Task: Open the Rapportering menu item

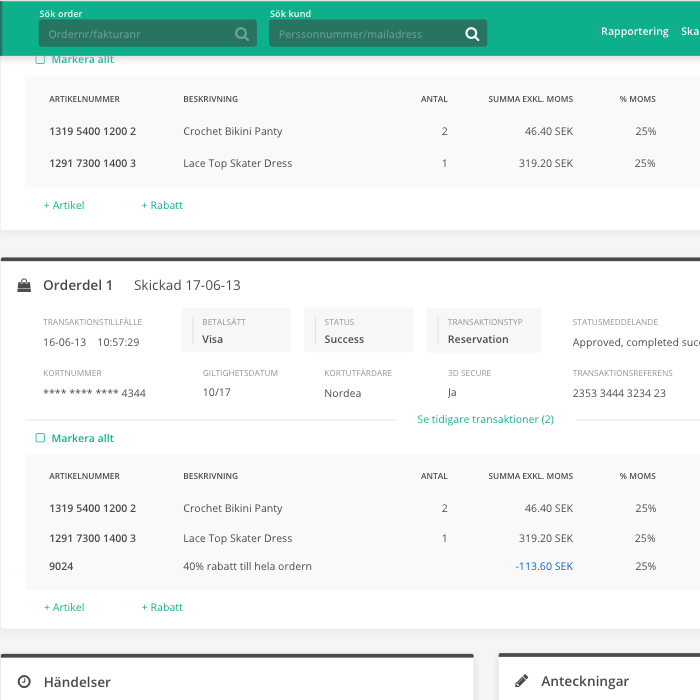Action: click(634, 31)
